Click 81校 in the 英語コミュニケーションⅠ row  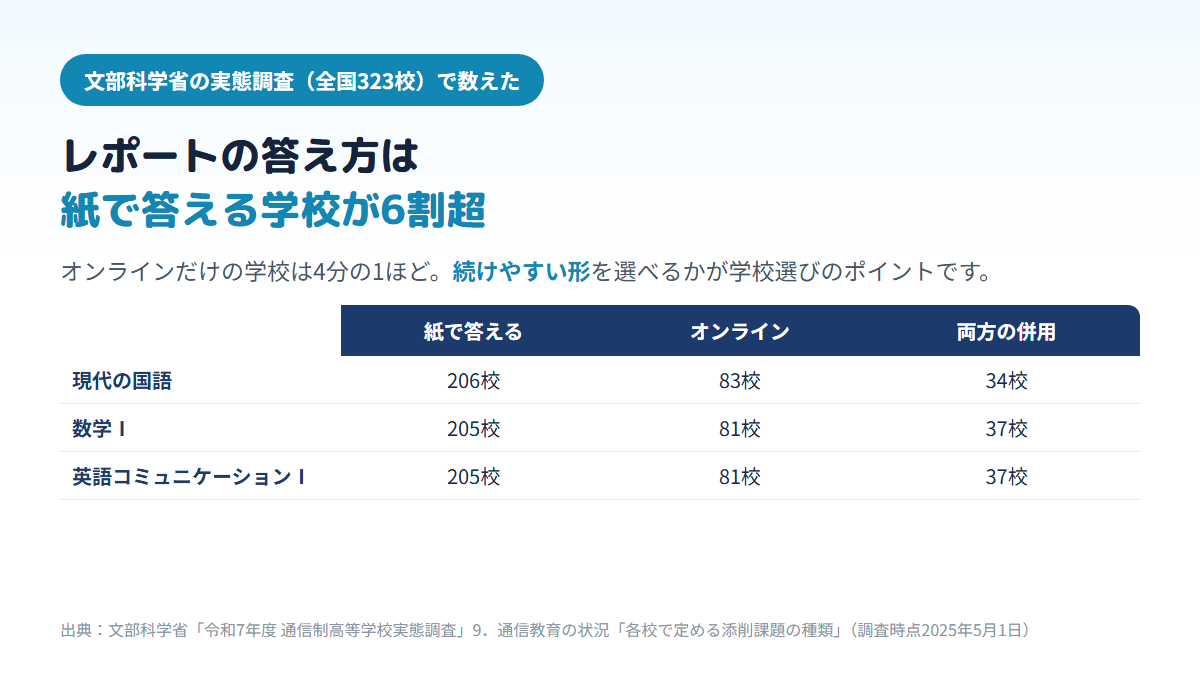point(740,477)
